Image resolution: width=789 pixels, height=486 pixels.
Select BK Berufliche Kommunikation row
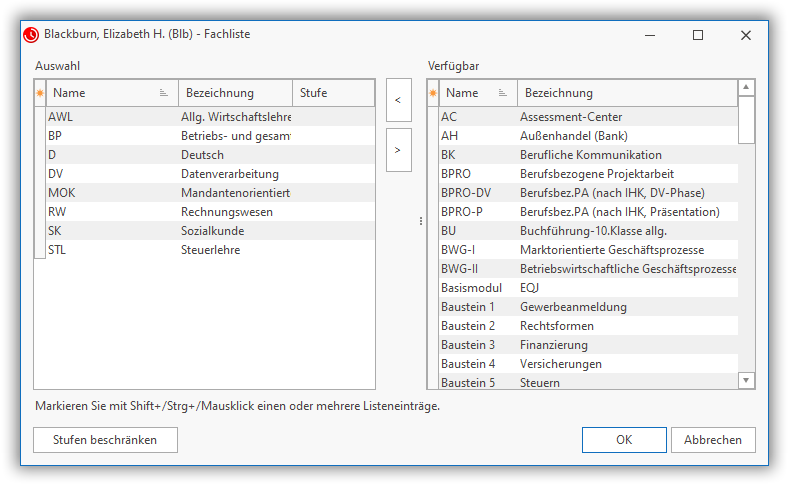coord(588,155)
